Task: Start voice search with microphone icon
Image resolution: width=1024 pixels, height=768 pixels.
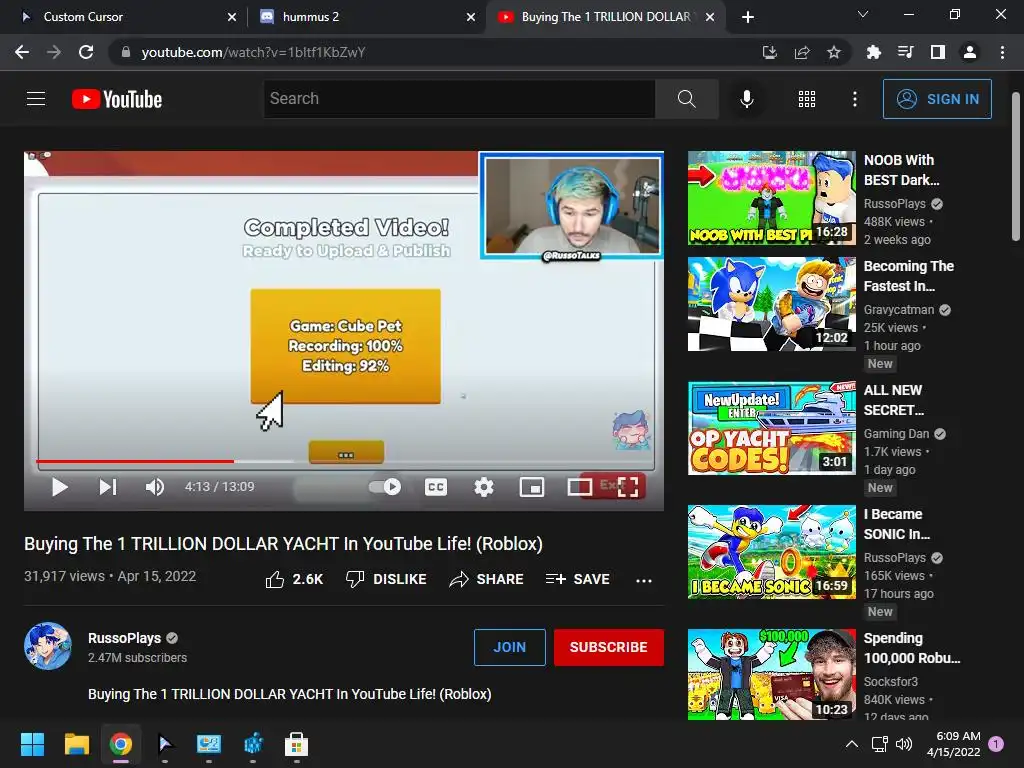Action: (x=746, y=99)
